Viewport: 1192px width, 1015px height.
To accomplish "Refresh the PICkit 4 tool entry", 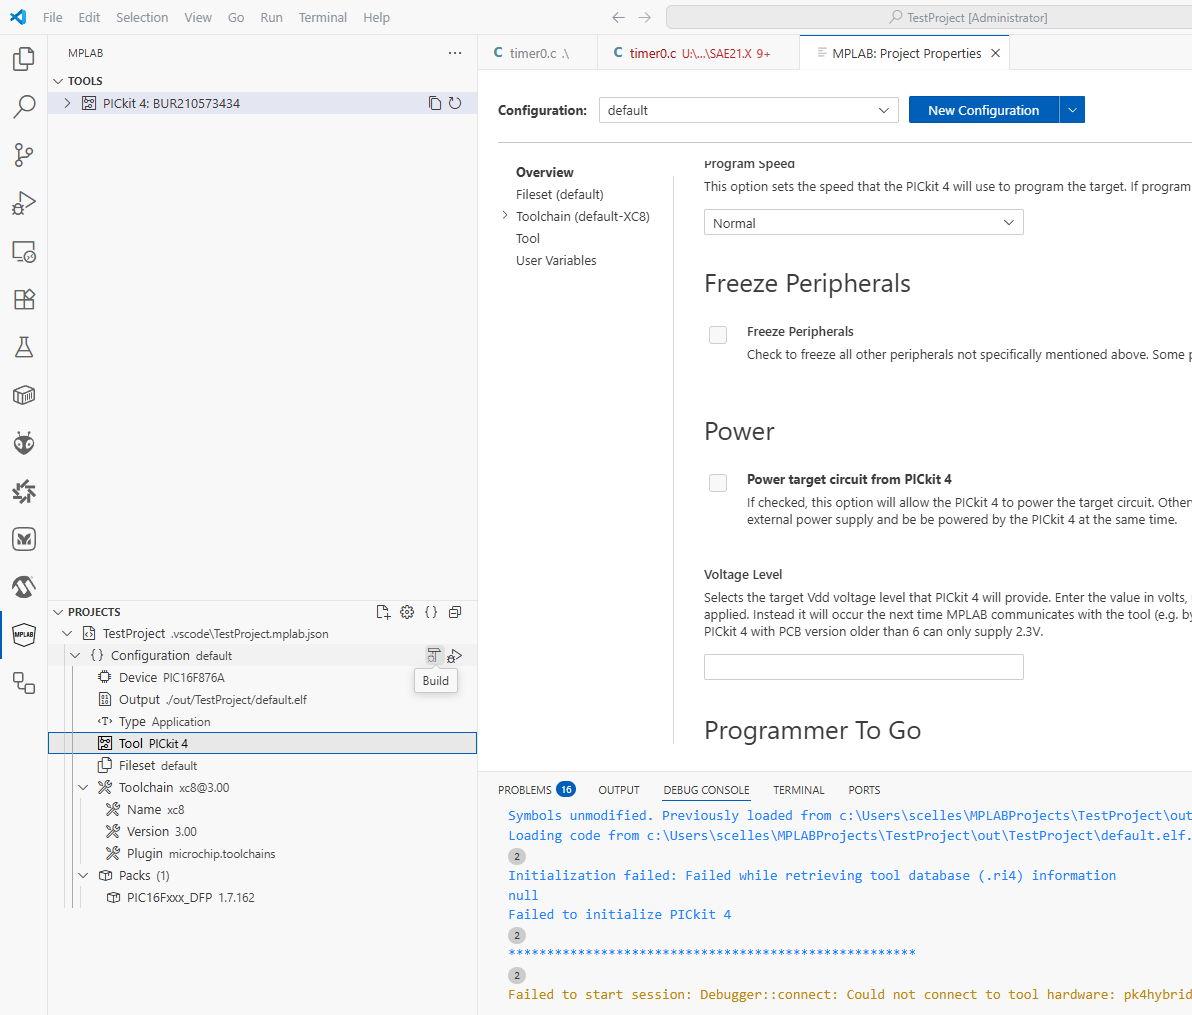I will point(455,103).
